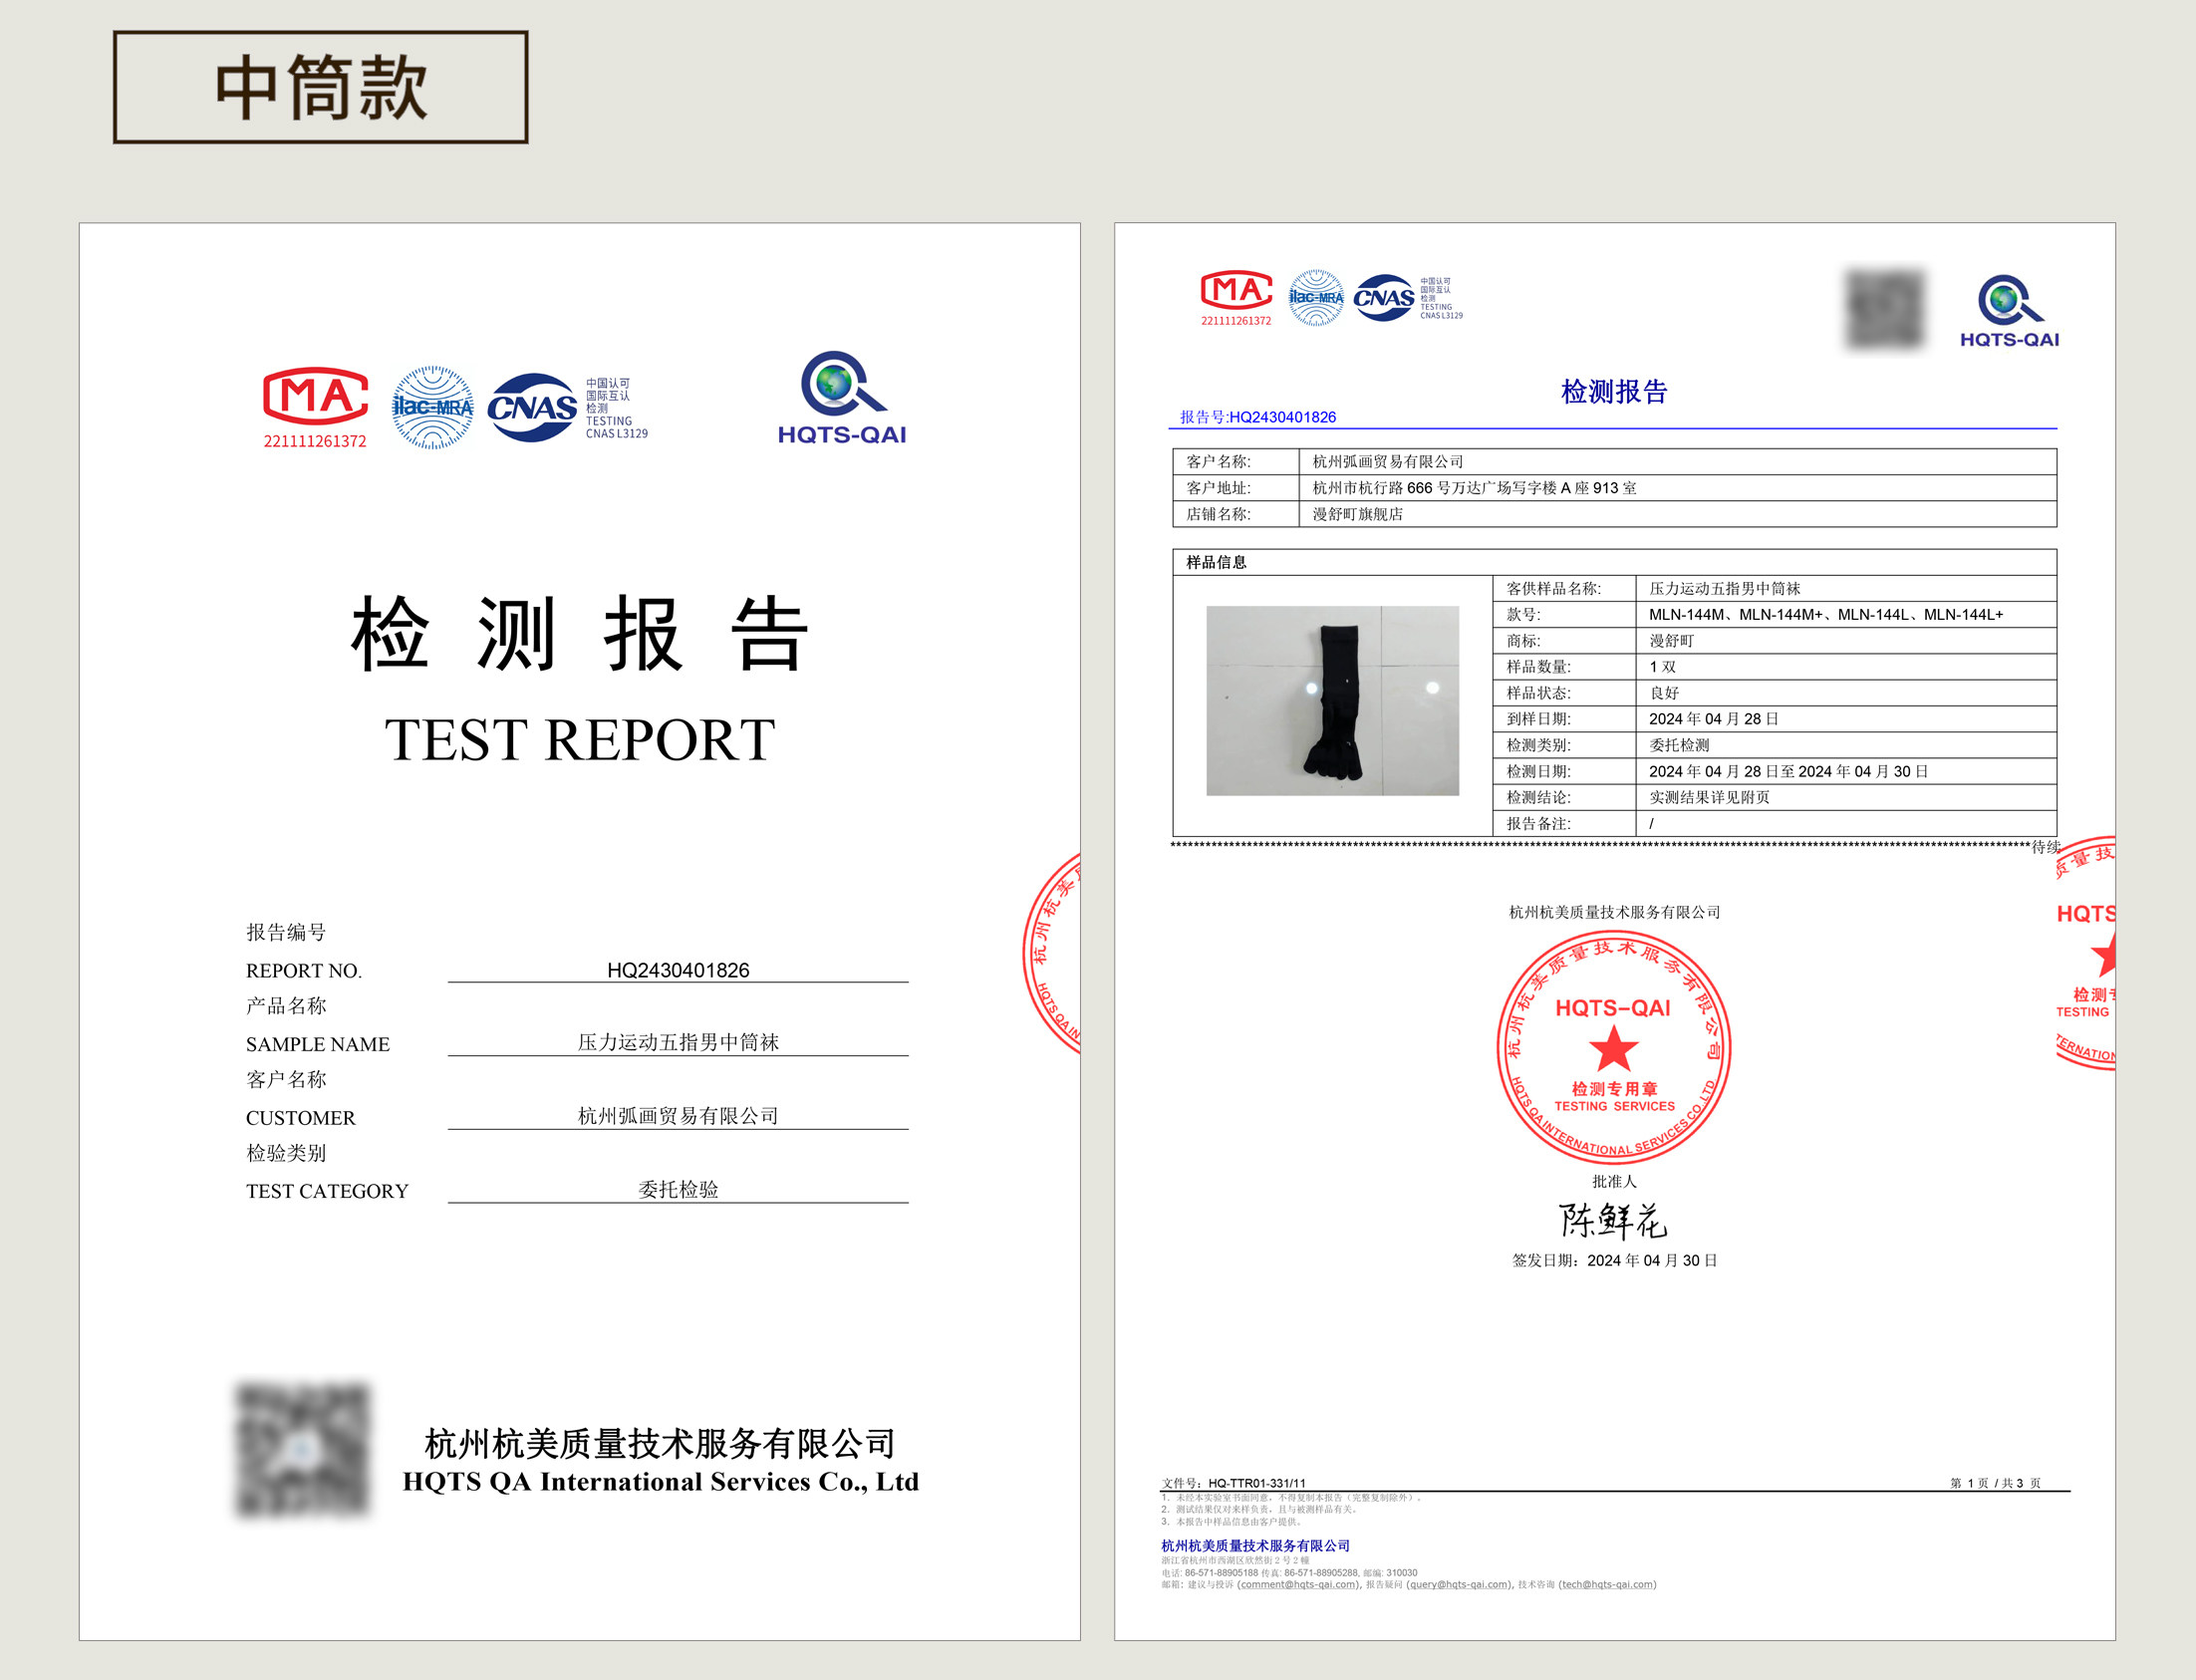This screenshot has height=1680, width=2196.
Task: Click the comment@hqts-qai.com email link
Action: (1297, 1584)
